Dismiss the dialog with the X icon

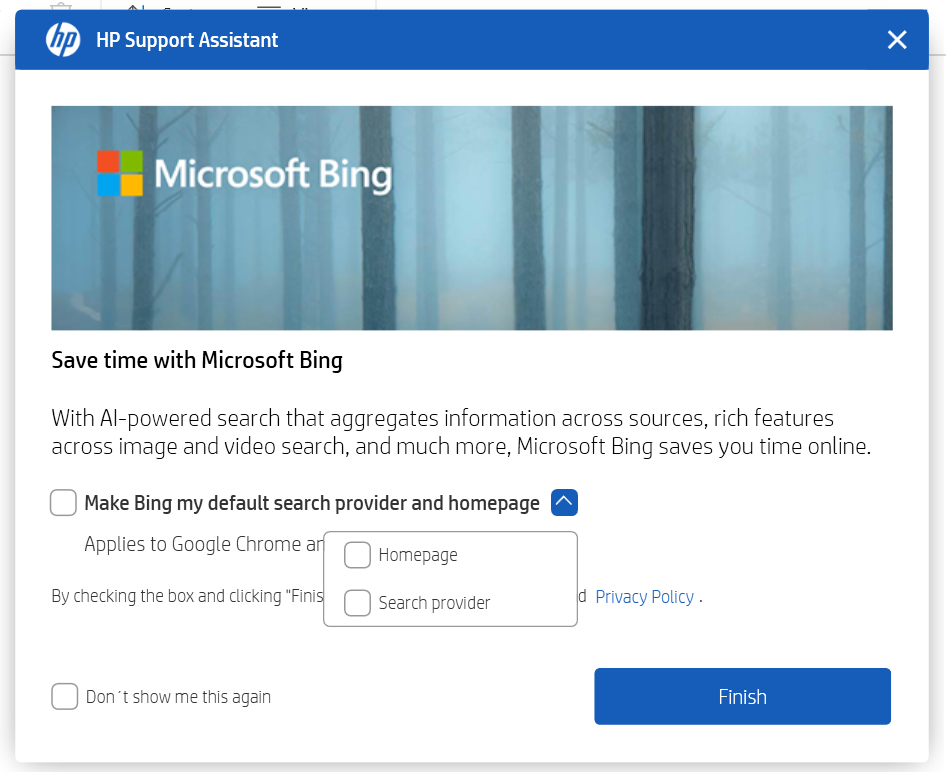coord(897,40)
